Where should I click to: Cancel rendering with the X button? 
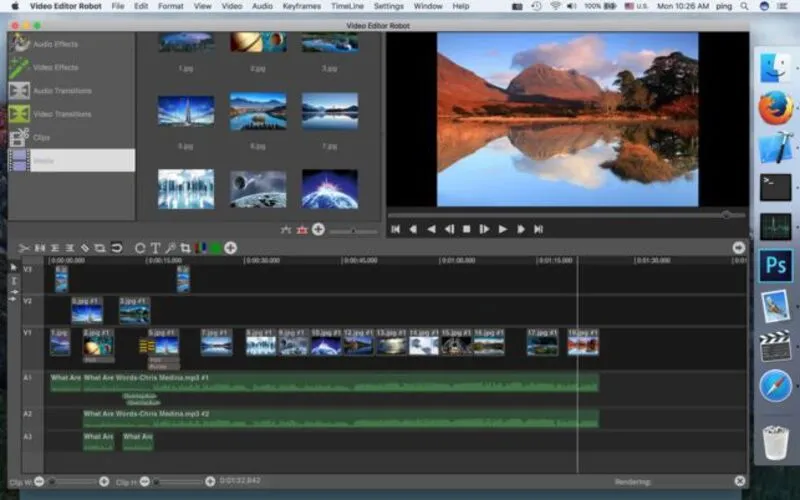pos(740,481)
